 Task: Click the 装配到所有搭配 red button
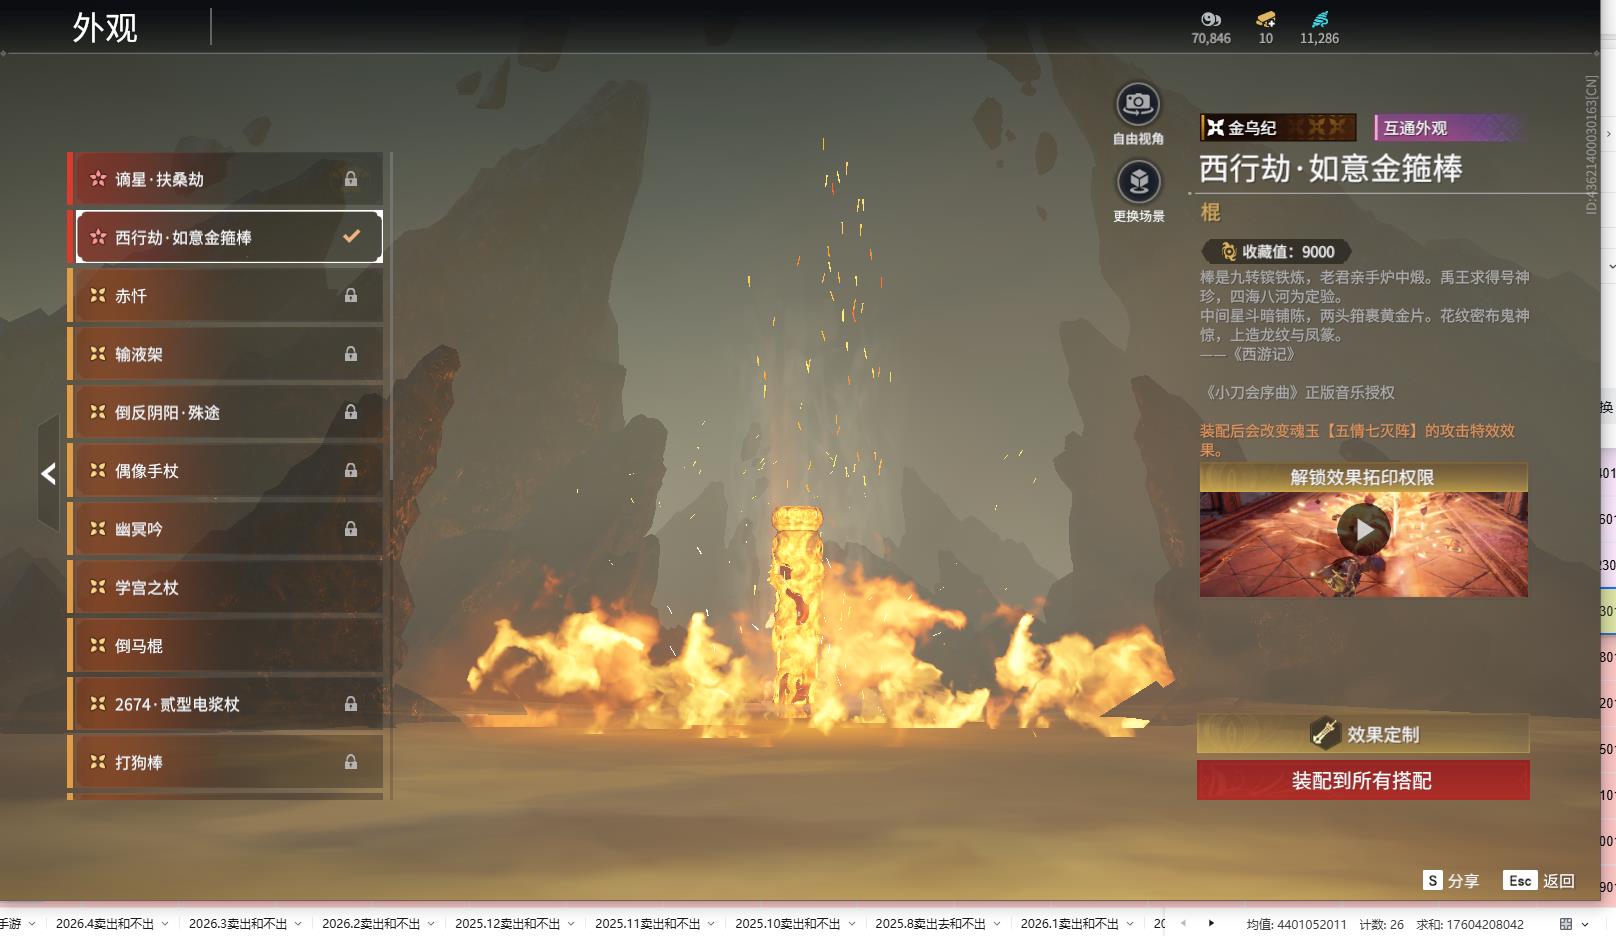tap(1362, 780)
